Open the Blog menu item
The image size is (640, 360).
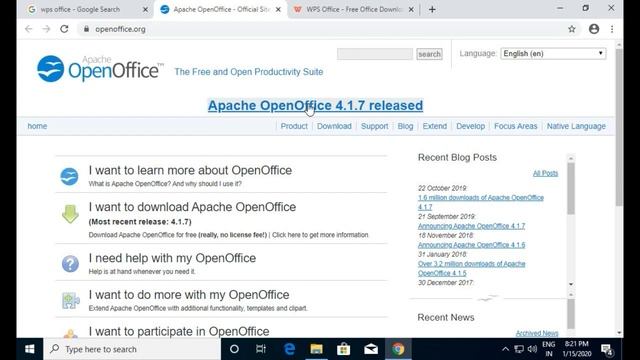coord(405,126)
